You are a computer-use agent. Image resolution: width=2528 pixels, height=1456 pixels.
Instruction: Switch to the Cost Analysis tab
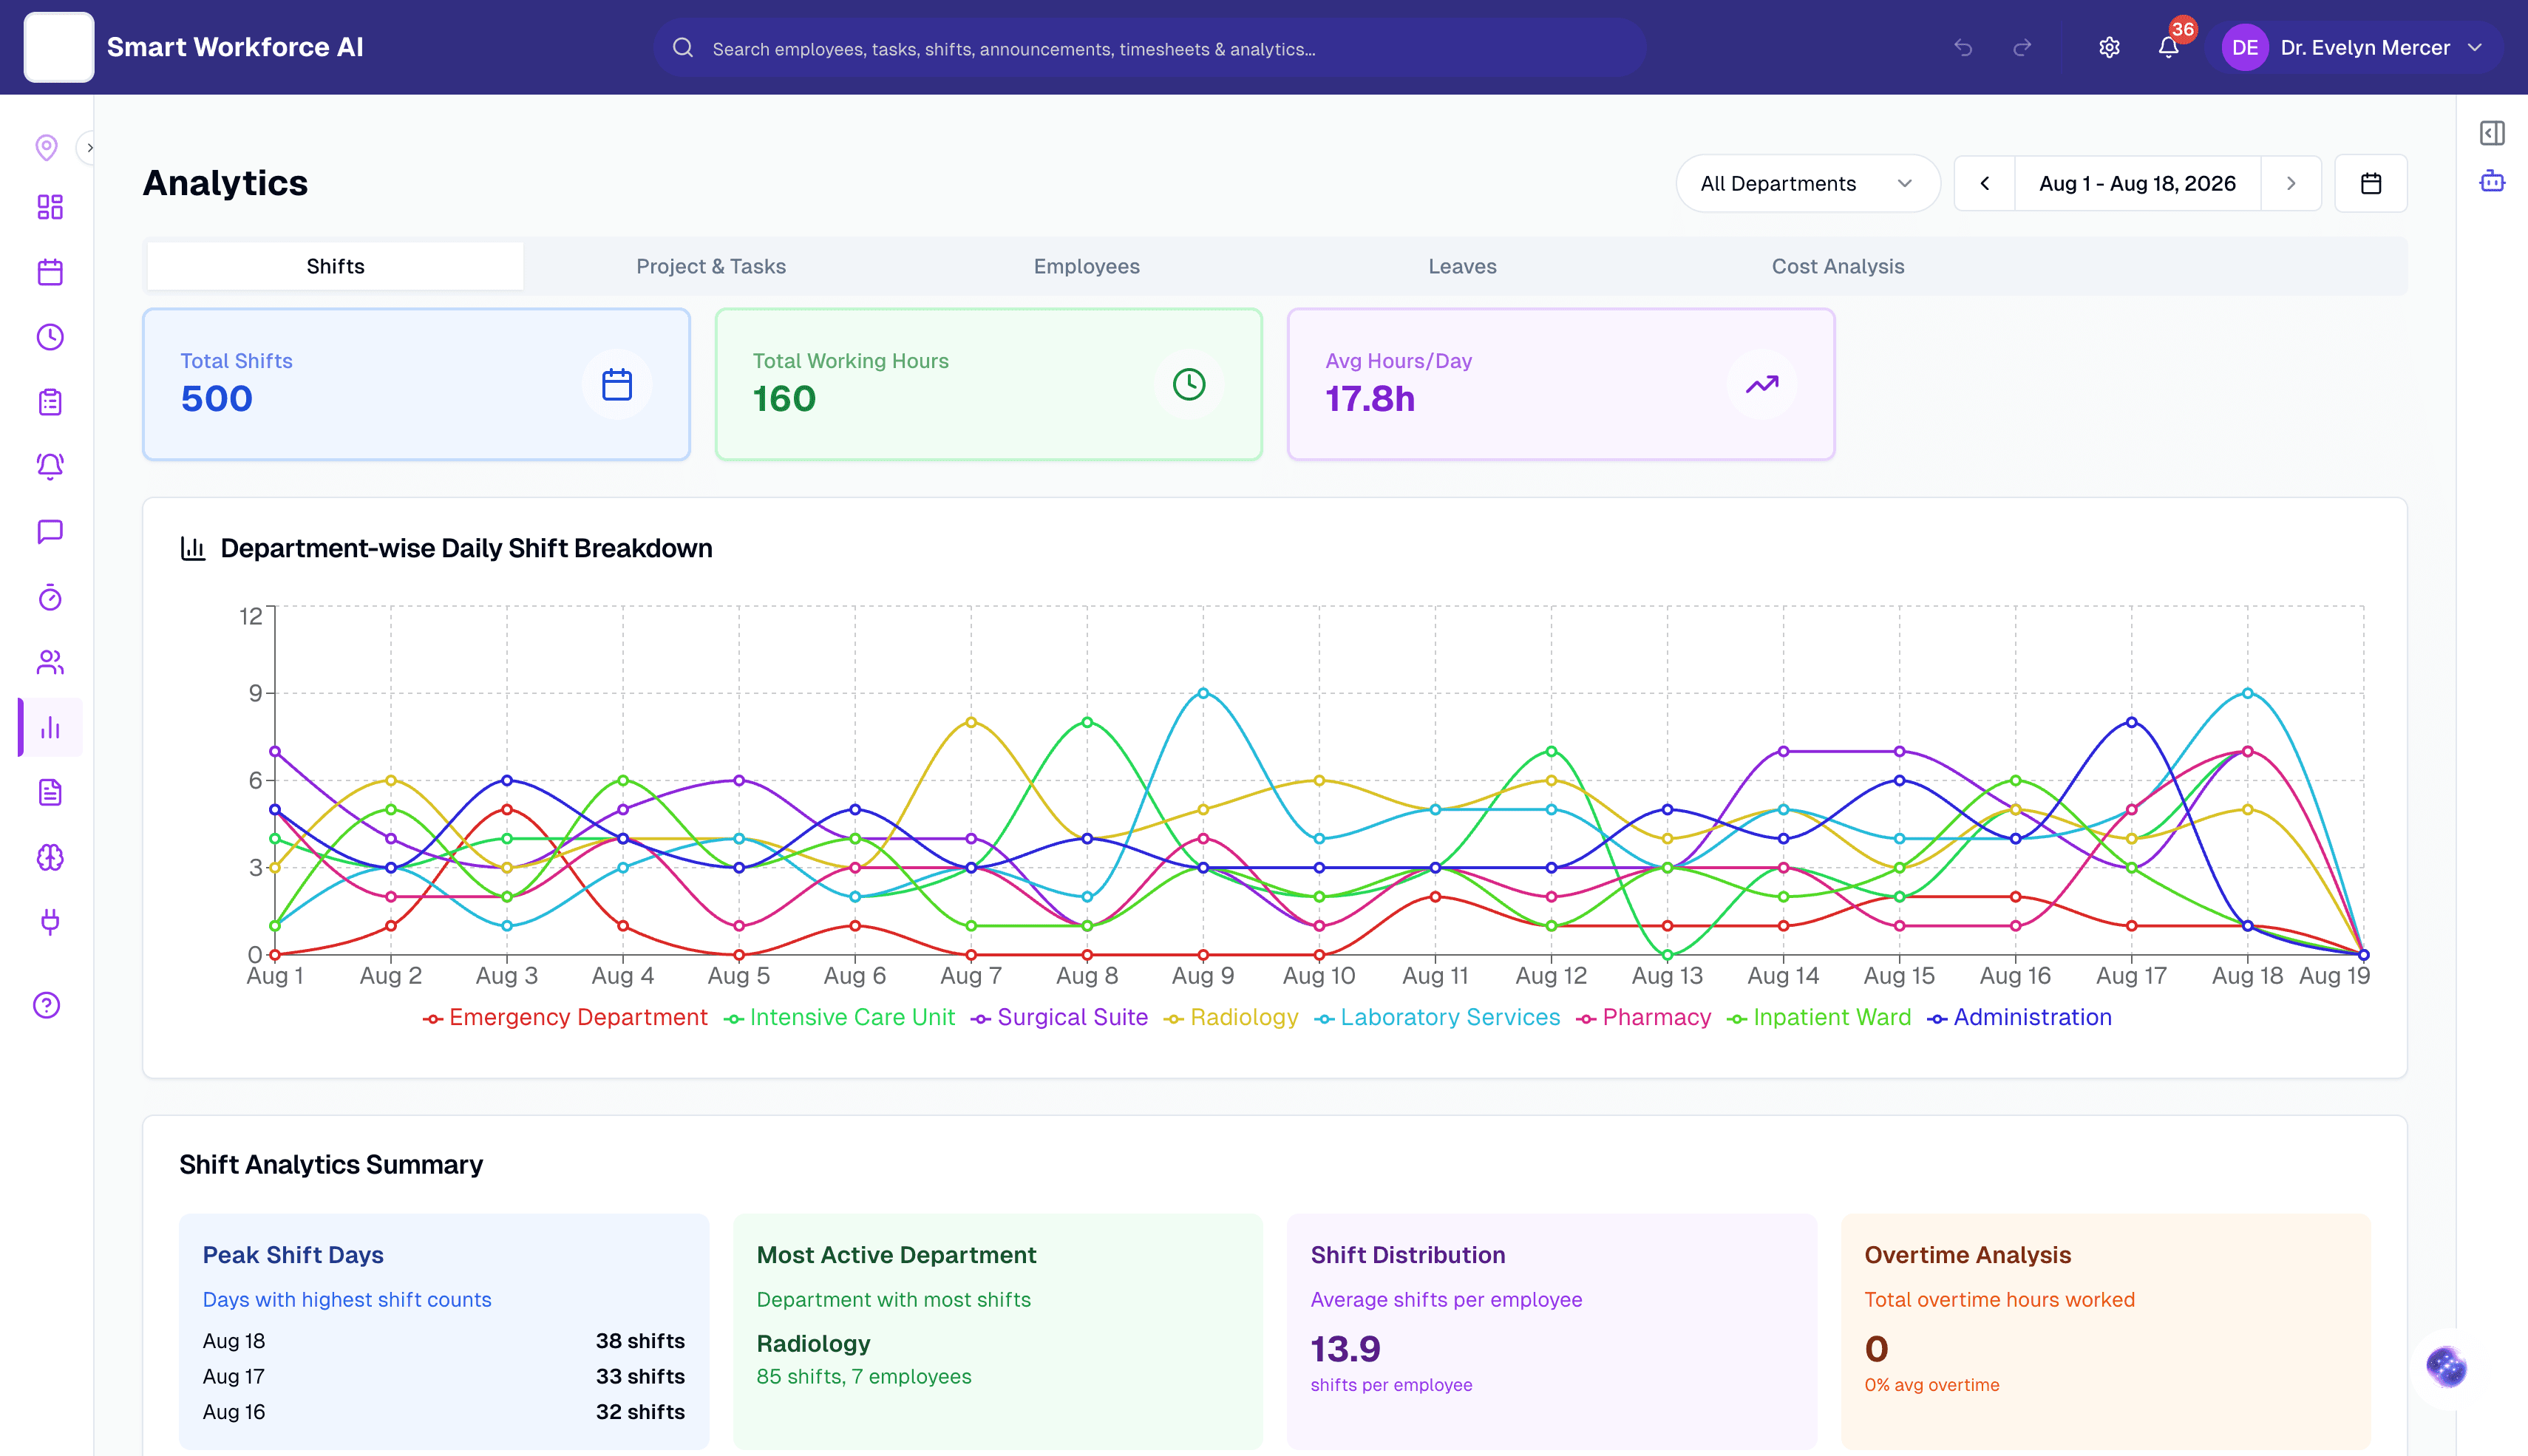(x=1837, y=266)
